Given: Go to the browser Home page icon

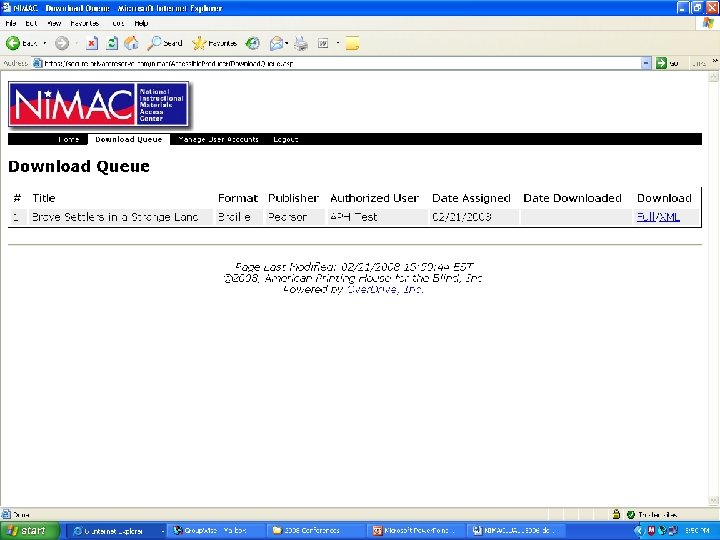Looking at the screenshot, I should (131, 43).
